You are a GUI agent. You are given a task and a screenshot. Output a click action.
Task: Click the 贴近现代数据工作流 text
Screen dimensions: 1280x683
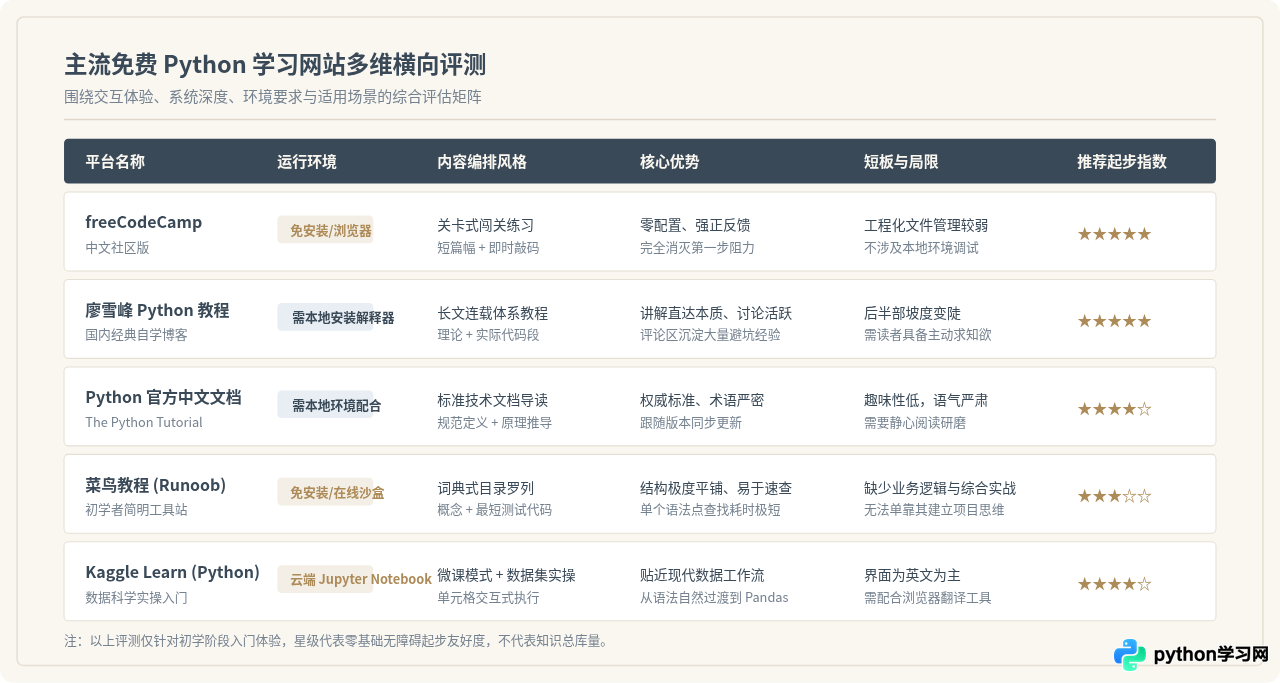click(702, 575)
